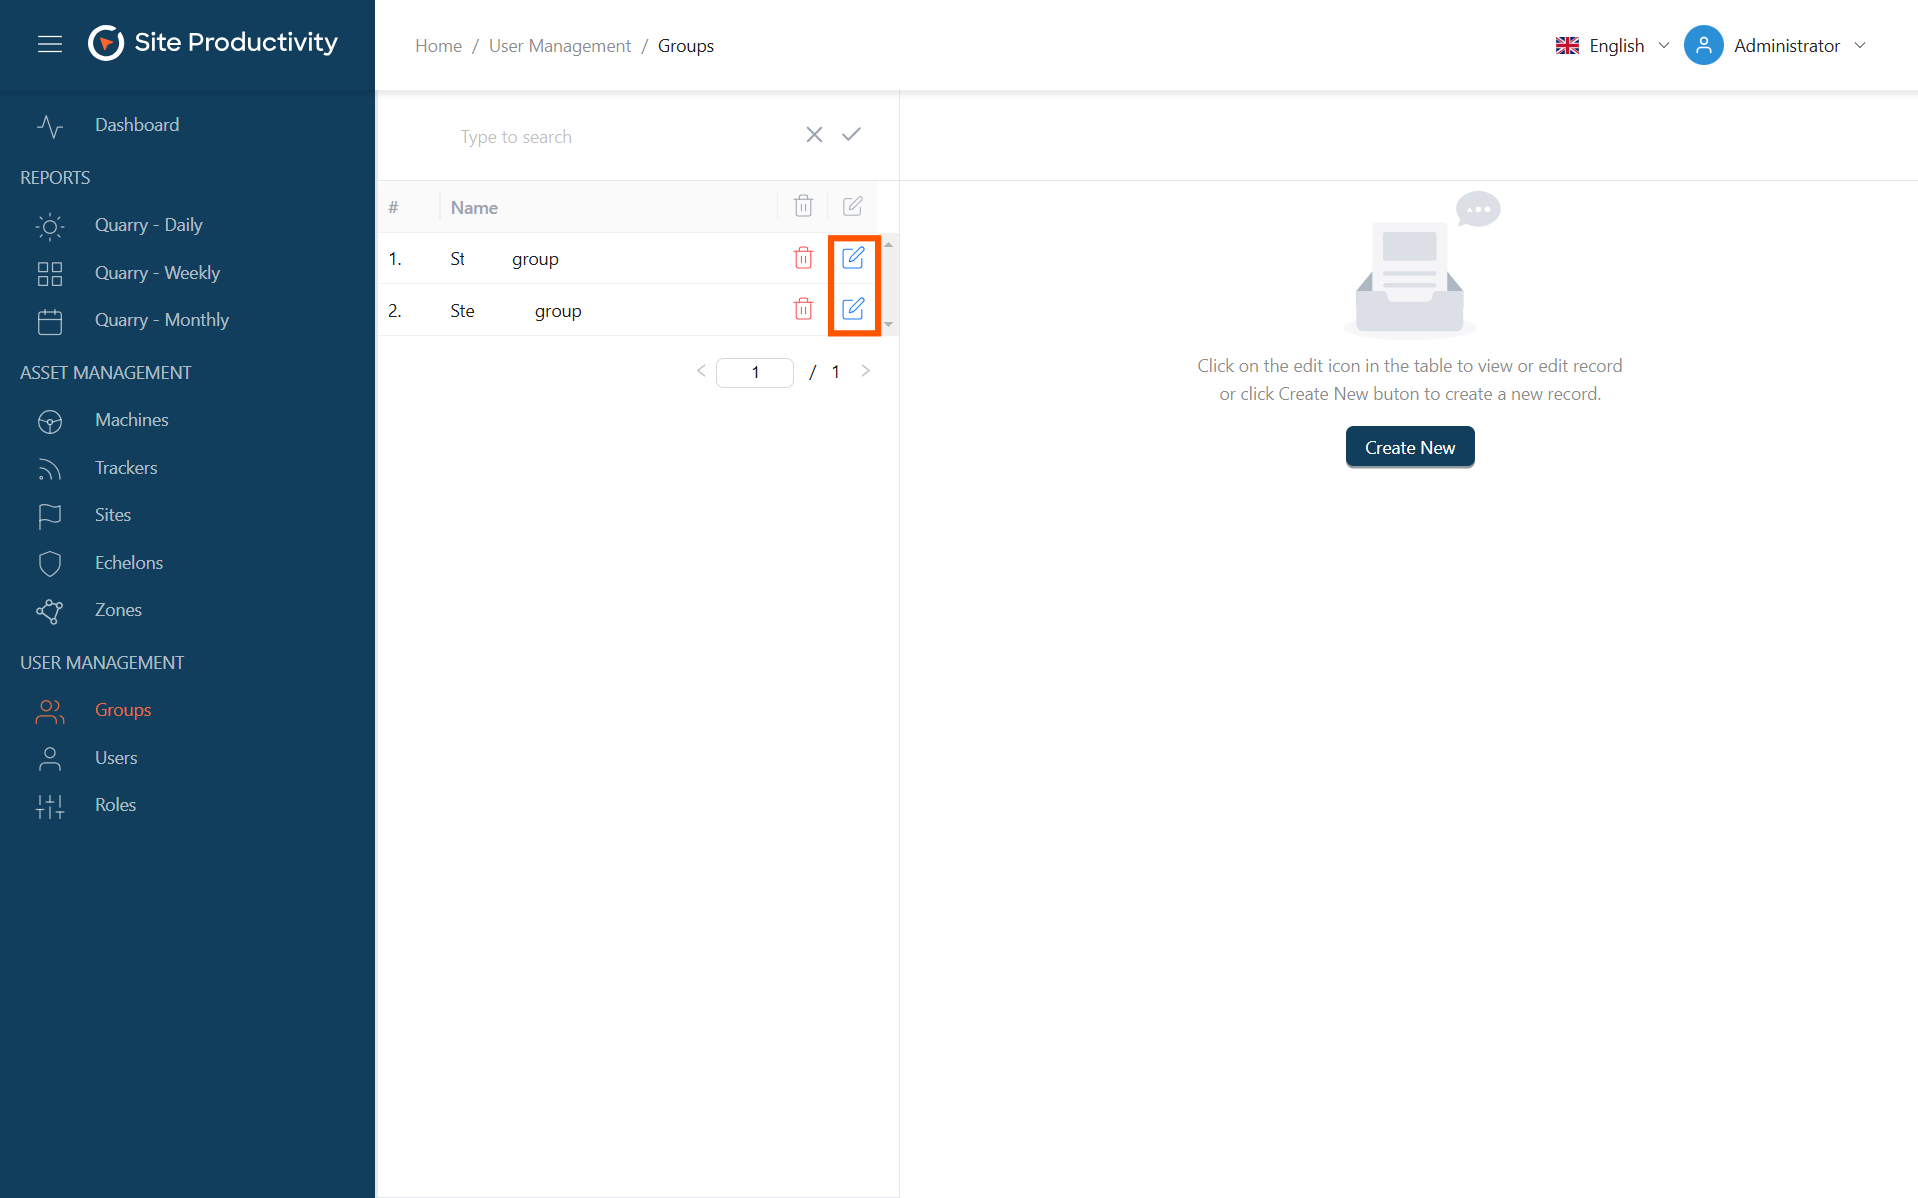Viewport: 1918px width, 1198px height.
Task: Click the header trash bin icon
Action: coord(803,206)
